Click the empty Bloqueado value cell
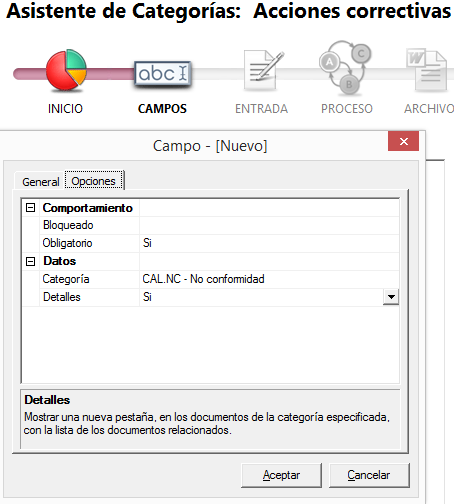Screen dimensions: 454x504 click(x=269, y=225)
